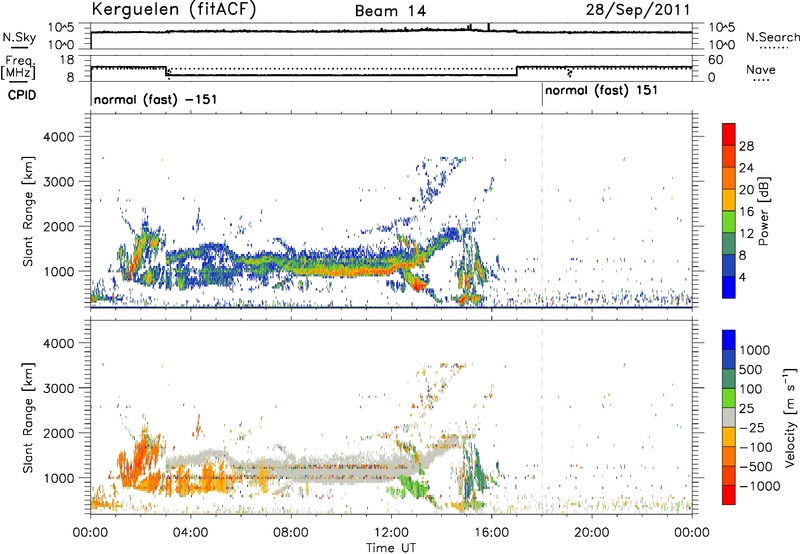Click 'Slant Range [km]' label of velocity panel
Viewport: 800px width, 554px height.
pyautogui.click(x=28, y=418)
